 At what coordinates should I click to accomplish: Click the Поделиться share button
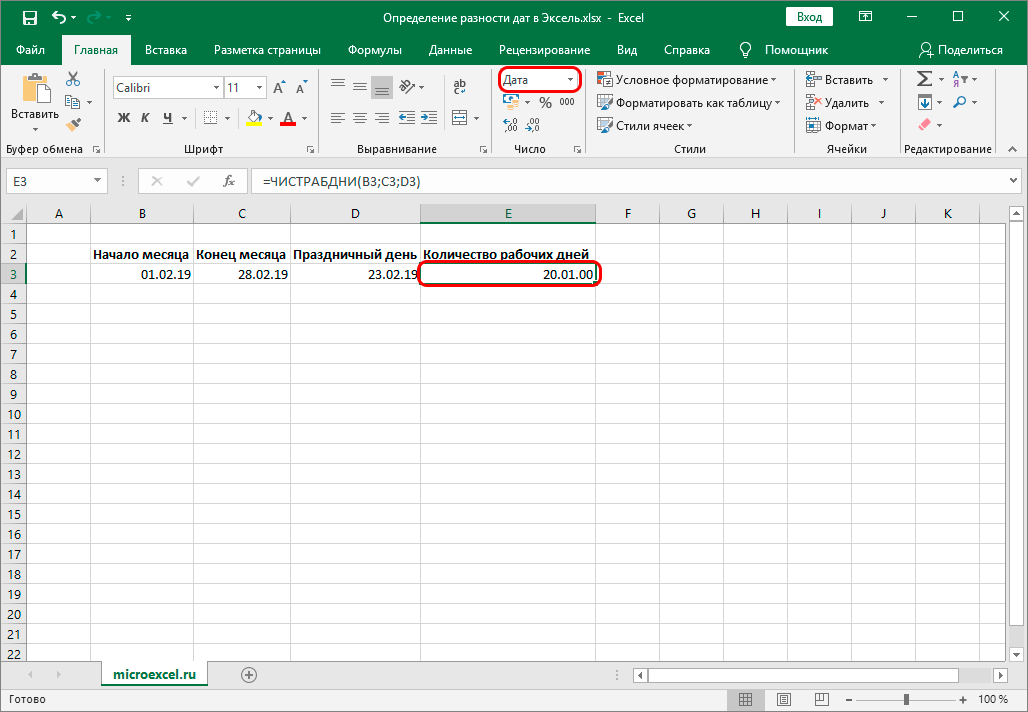click(960, 50)
